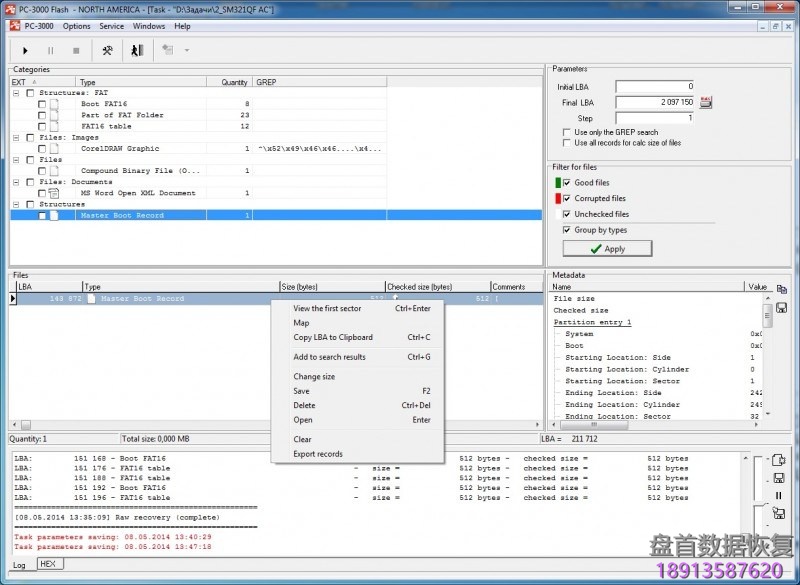
Task: Click the save icon beside Metadata panel
Action: (781, 307)
